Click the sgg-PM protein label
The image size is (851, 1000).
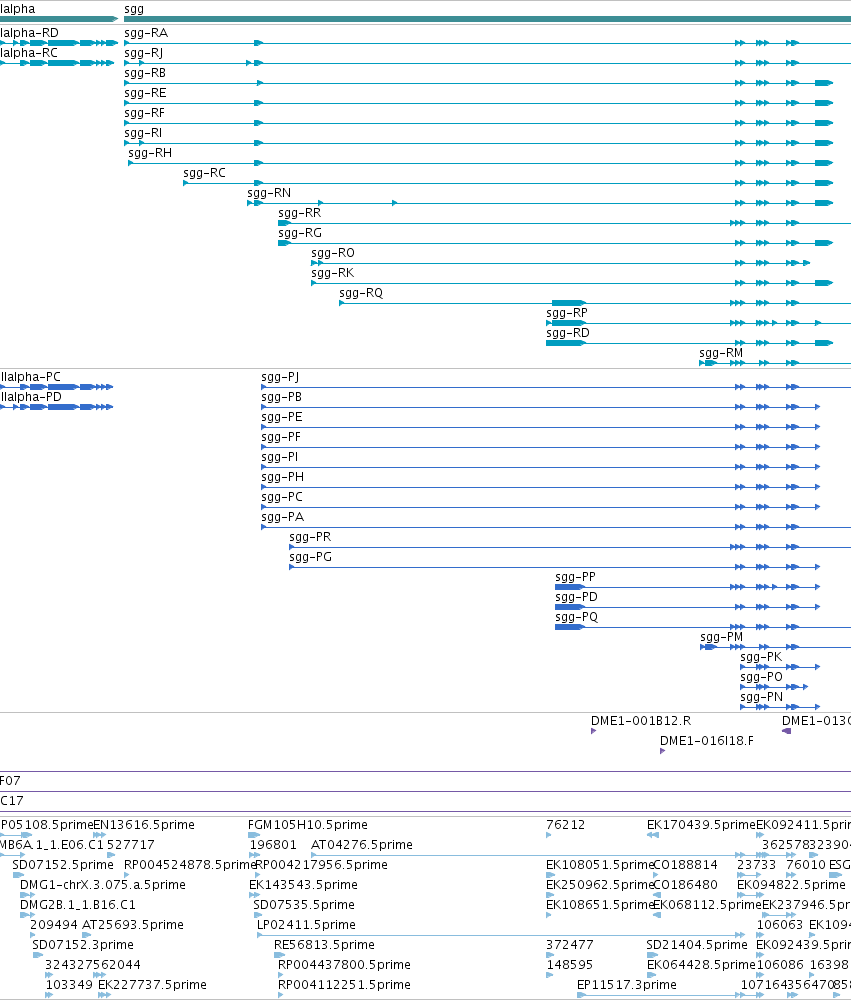[x=722, y=637]
